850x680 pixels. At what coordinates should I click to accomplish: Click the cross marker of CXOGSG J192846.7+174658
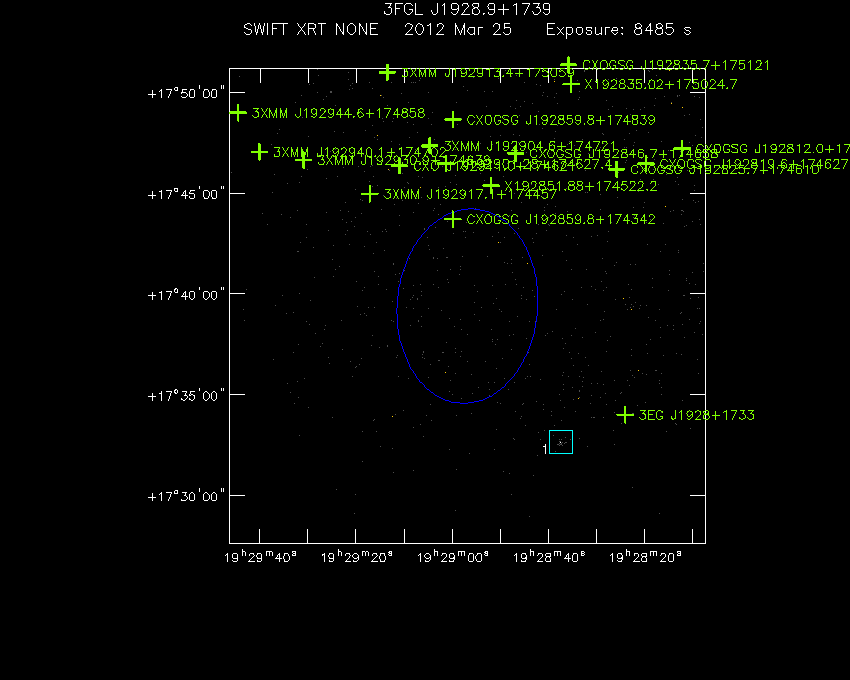516,154
